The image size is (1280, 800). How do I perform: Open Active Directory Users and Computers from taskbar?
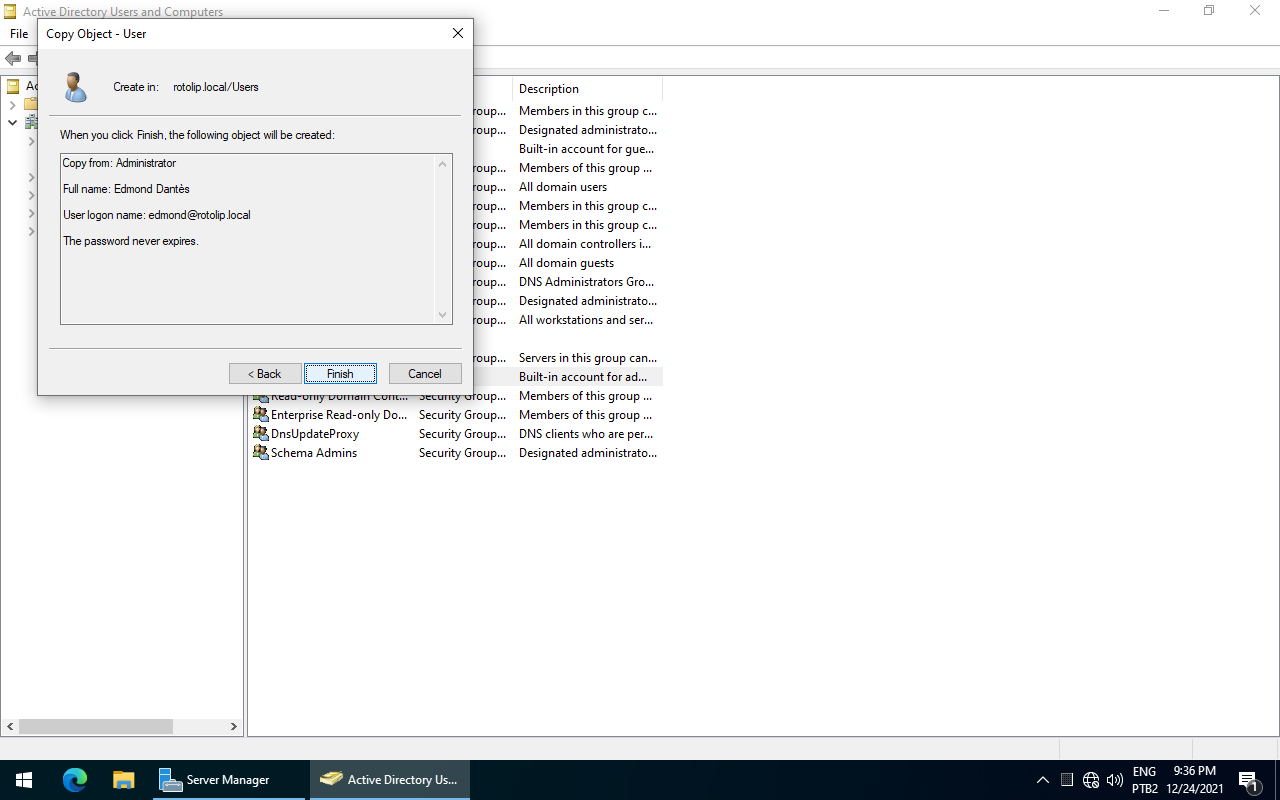coord(389,779)
